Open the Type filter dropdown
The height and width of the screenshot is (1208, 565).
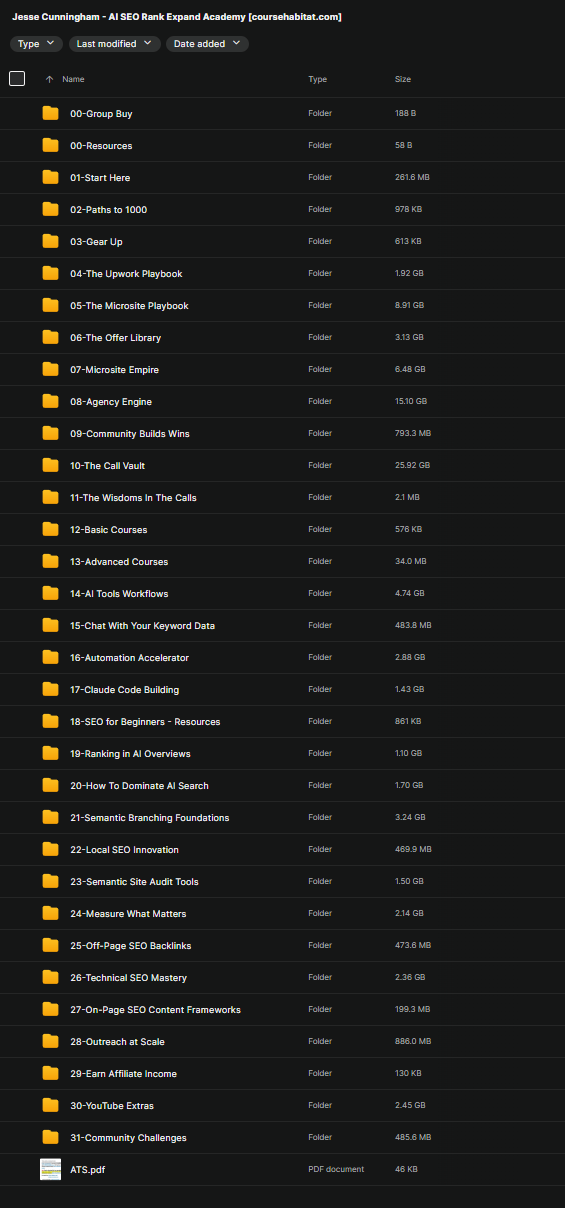click(x=36, y=44)
